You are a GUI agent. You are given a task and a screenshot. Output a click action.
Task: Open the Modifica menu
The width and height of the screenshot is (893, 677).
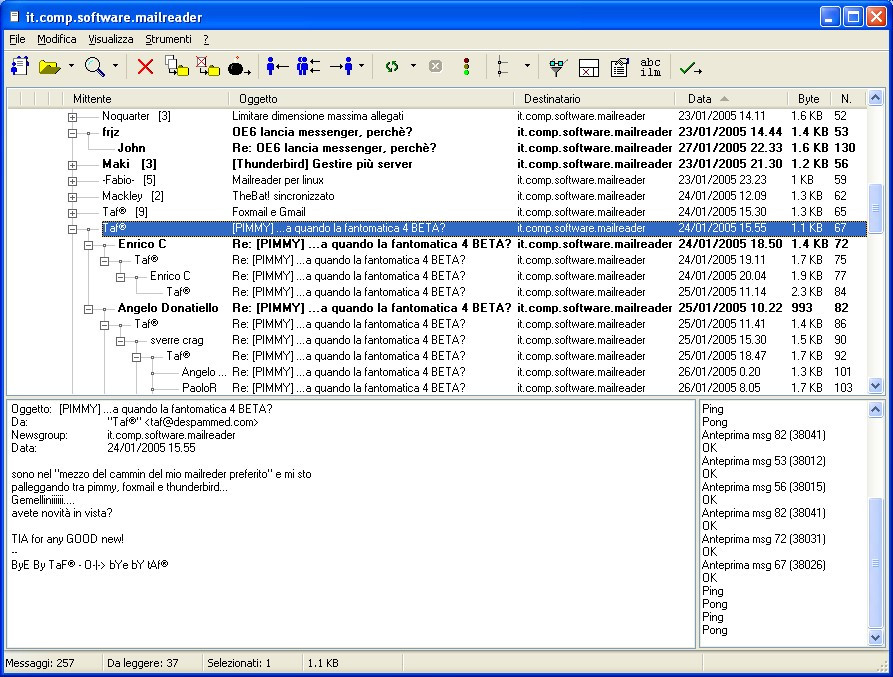point(56,39)
